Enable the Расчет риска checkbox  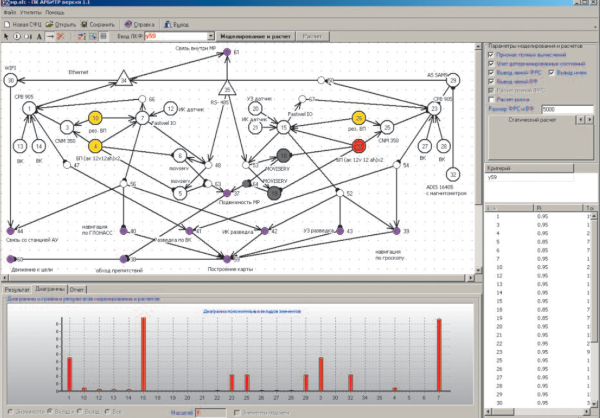point(491,100)
